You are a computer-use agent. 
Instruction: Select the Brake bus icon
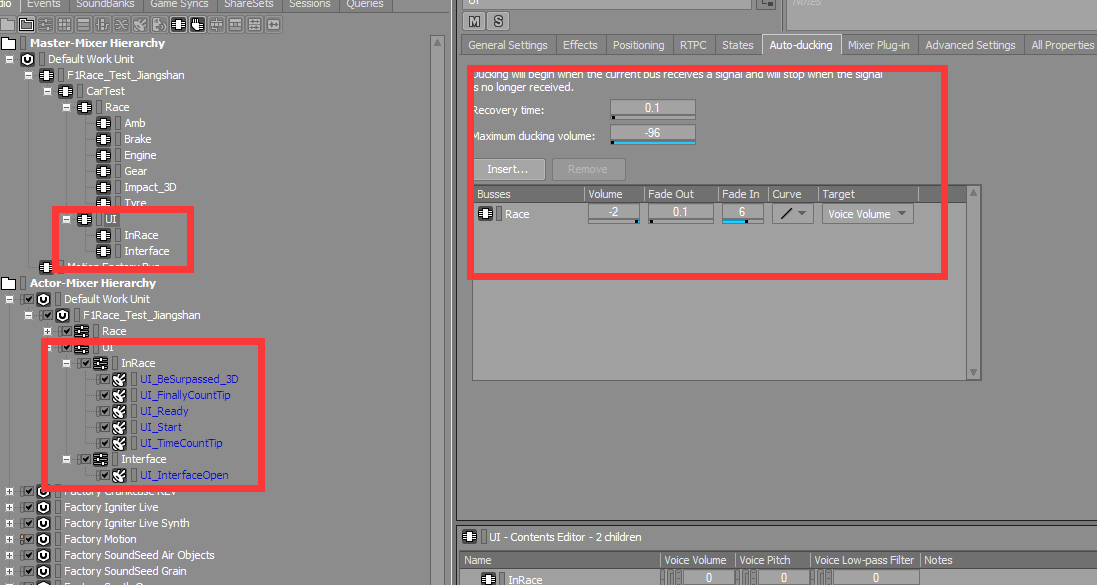pos(104,139)
